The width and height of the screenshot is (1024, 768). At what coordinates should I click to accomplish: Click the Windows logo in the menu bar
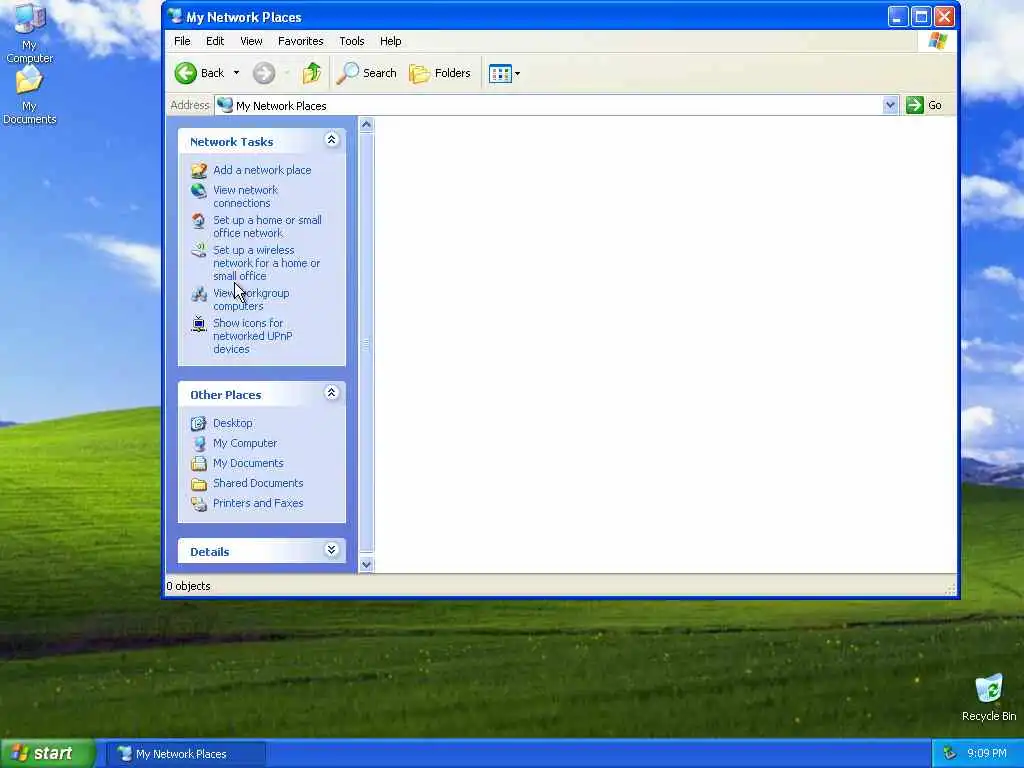tap(938, 40)
